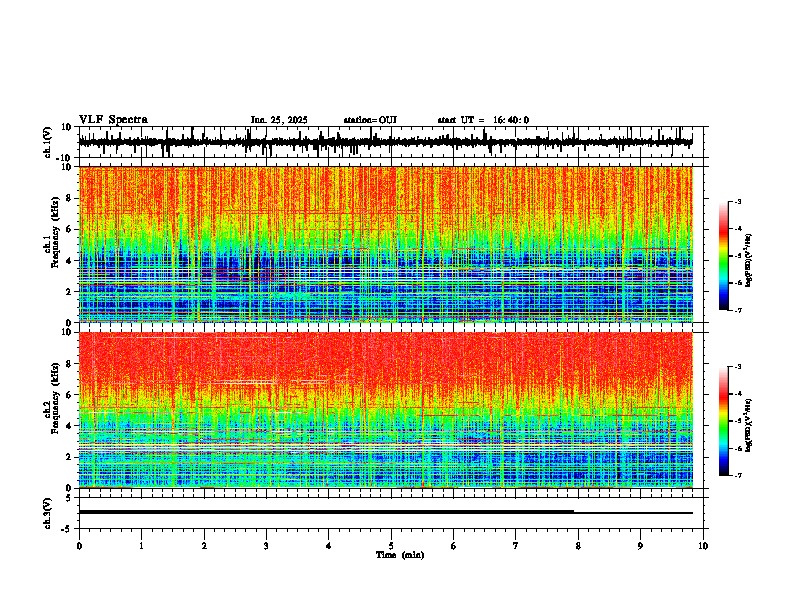Click the ch.1 color bar's log(PSD) unit label
This screenshot has width=792, height=612.
point(749,261)
